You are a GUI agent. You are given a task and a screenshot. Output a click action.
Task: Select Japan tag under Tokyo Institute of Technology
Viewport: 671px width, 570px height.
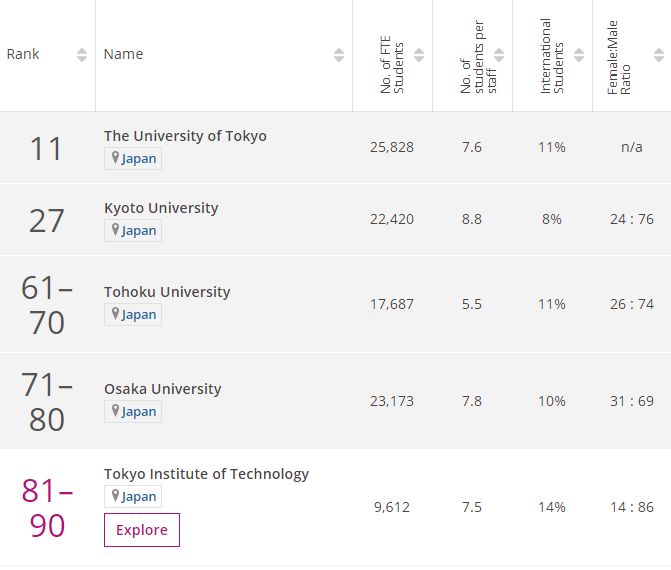[133, 496]
